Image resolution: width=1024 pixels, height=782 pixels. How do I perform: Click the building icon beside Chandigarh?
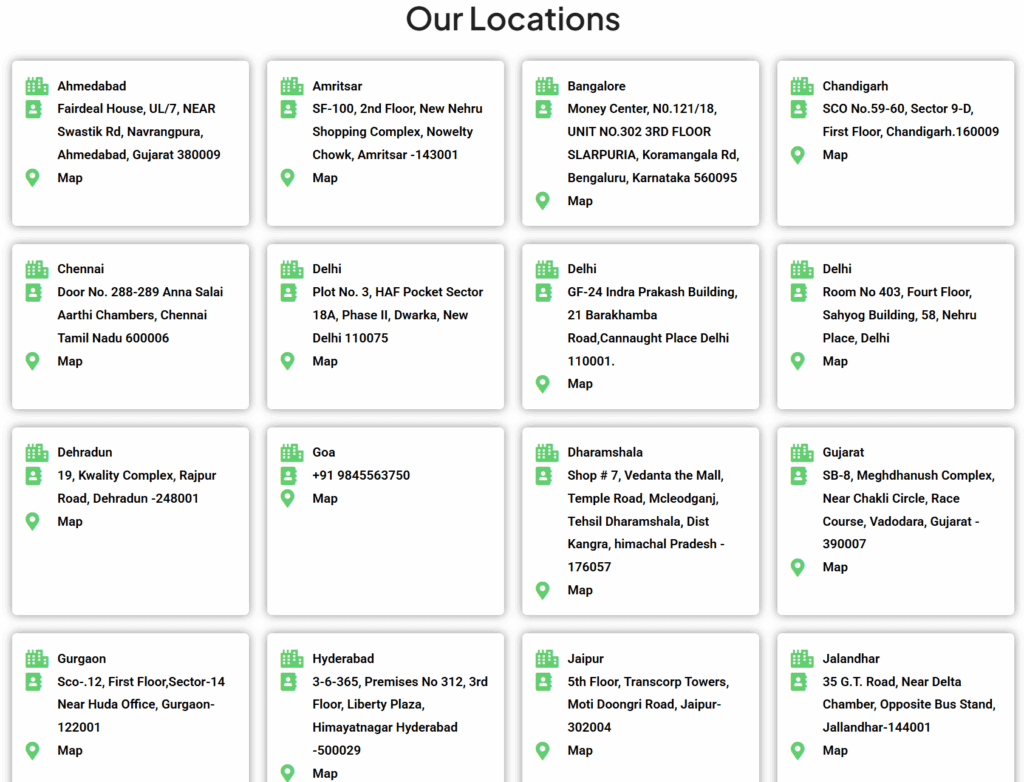(802, 86)
